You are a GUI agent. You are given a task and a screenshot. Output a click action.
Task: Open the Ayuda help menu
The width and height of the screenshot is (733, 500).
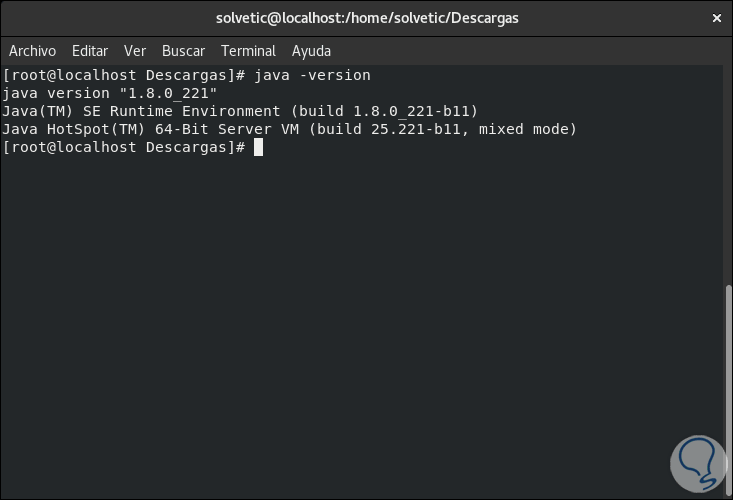pyautogui.click(x=311, y=51)
